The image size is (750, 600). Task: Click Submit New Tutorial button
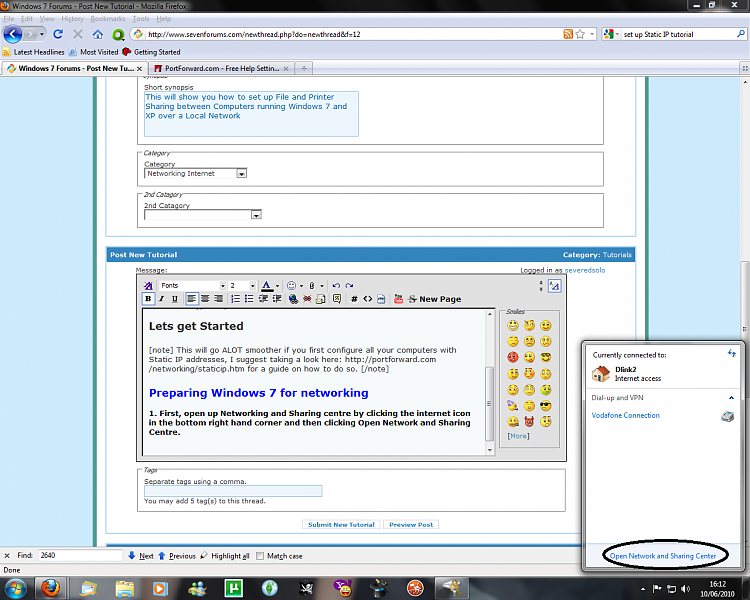click(x=341, y=525)
